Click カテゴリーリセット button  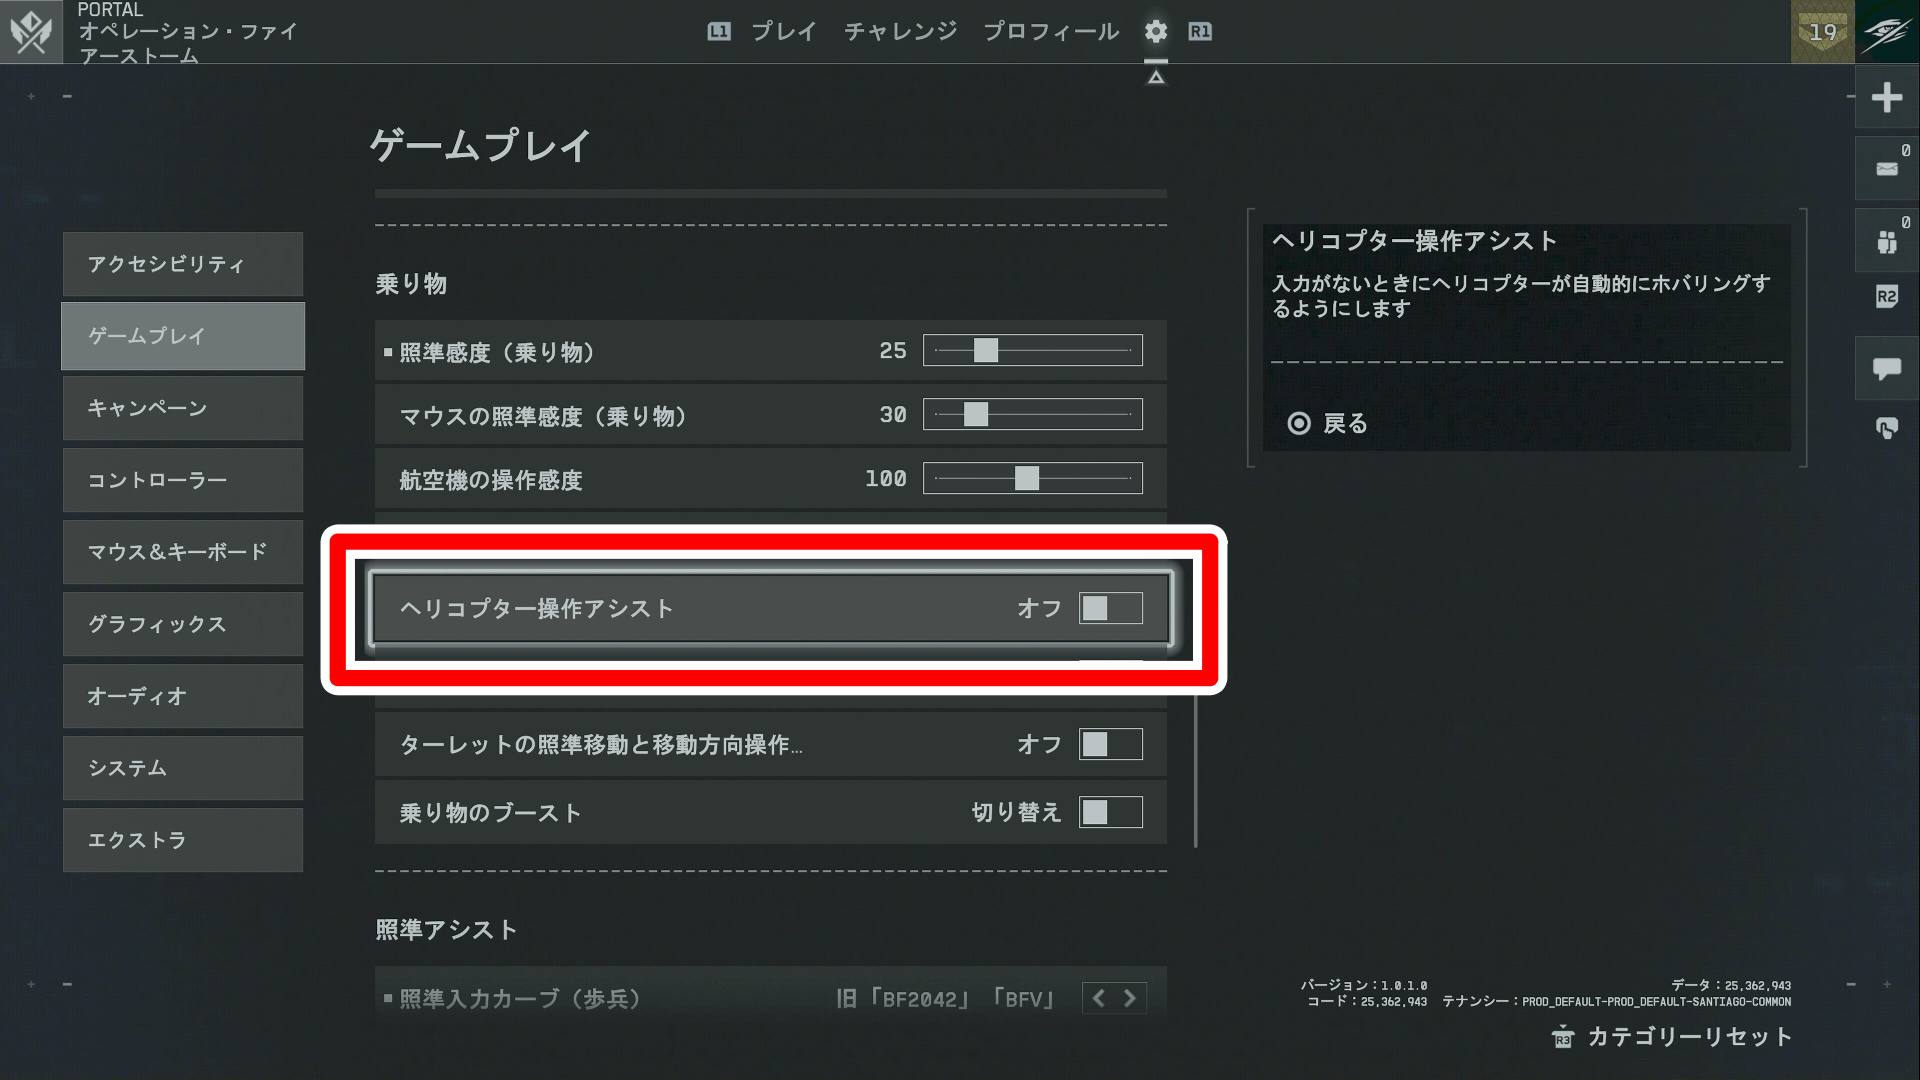1688,1037
